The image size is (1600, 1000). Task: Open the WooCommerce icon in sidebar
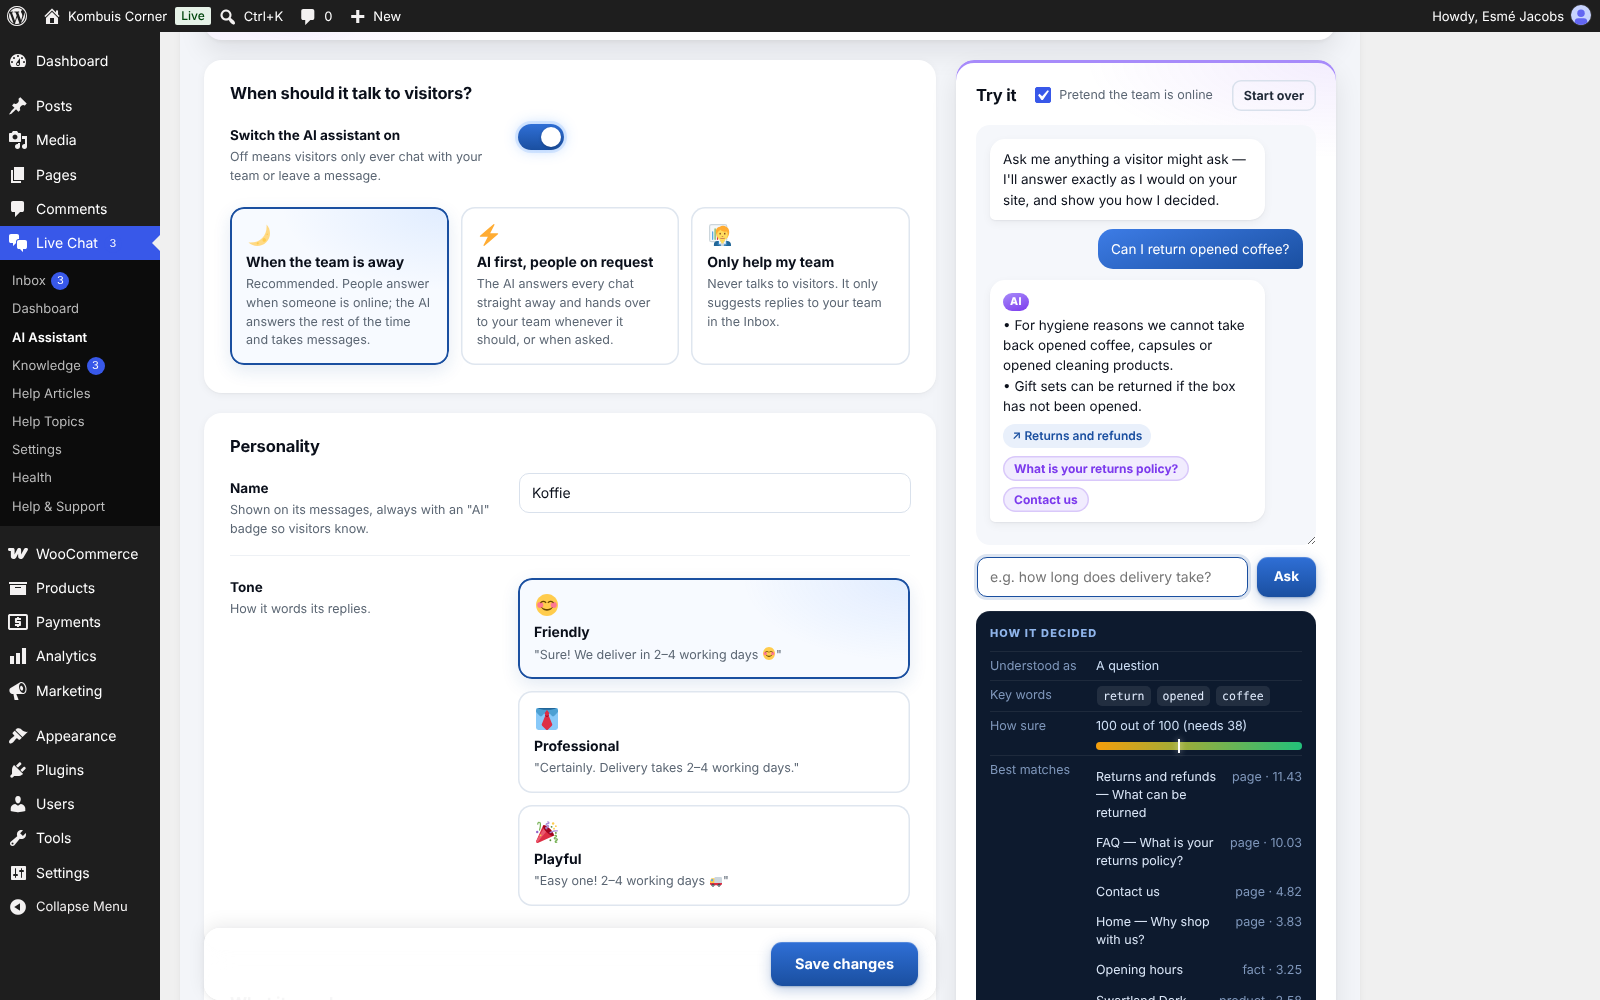[18, 554]
